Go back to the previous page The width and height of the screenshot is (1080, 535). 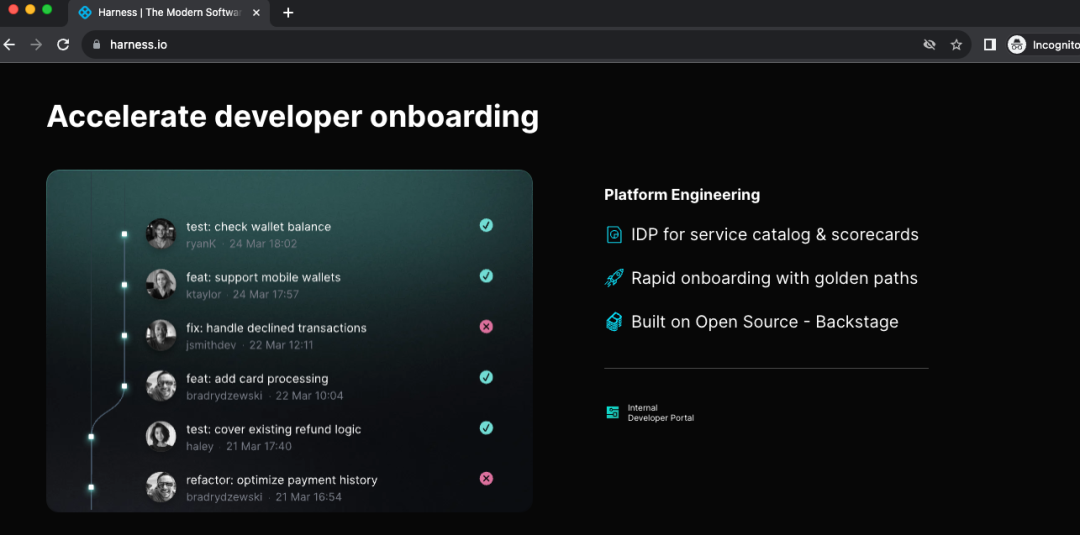pyautogui.click(x=10, y=45)
